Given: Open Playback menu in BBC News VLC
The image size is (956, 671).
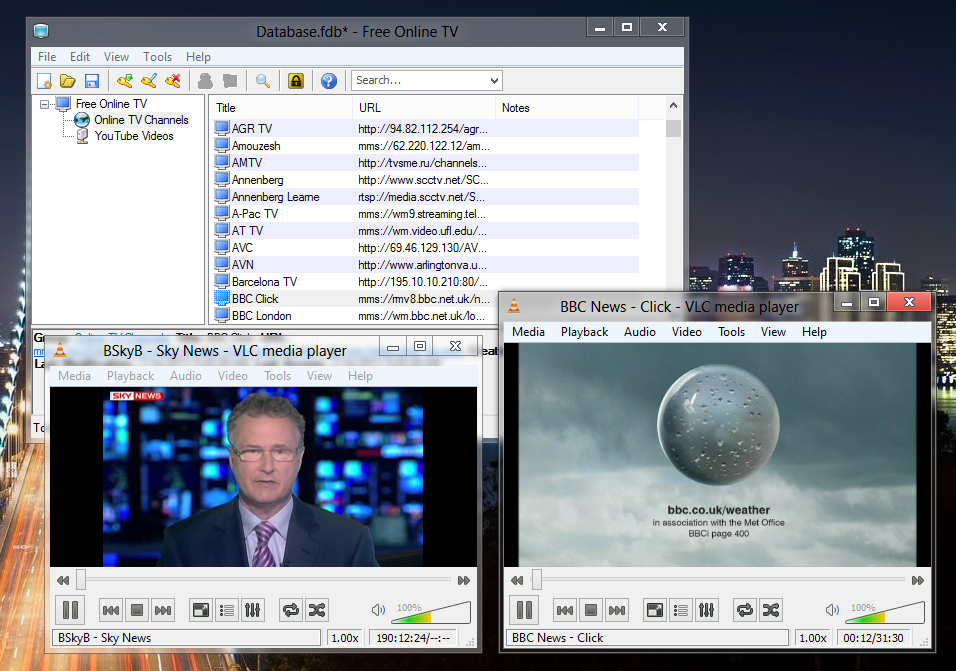Looking at the screenshot, I should (x=584, y=332).
